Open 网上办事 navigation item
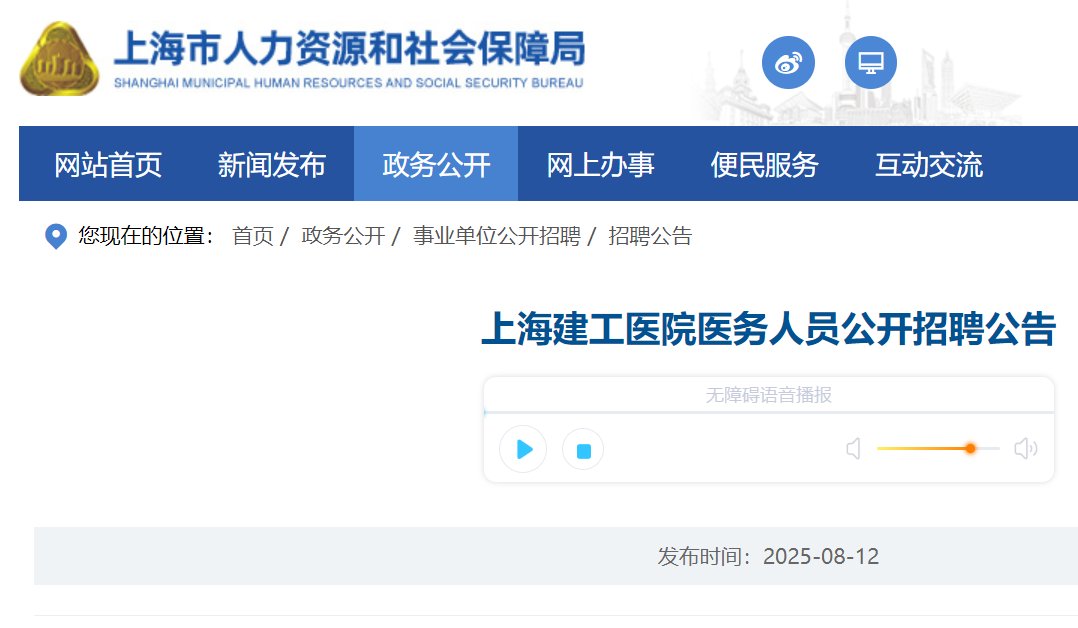This screenshot has width=1078, height=628. pos(600,165)
